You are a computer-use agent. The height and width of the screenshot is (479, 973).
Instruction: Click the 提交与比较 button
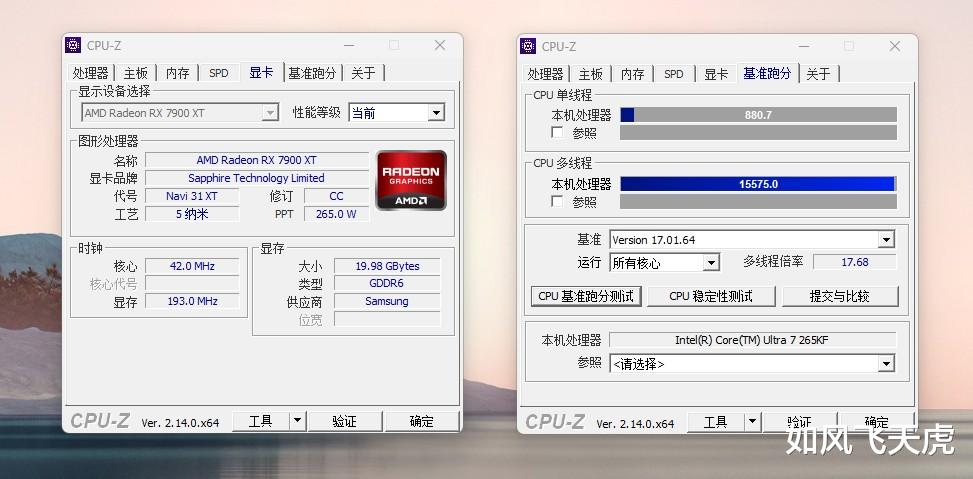tap(840, 296)
